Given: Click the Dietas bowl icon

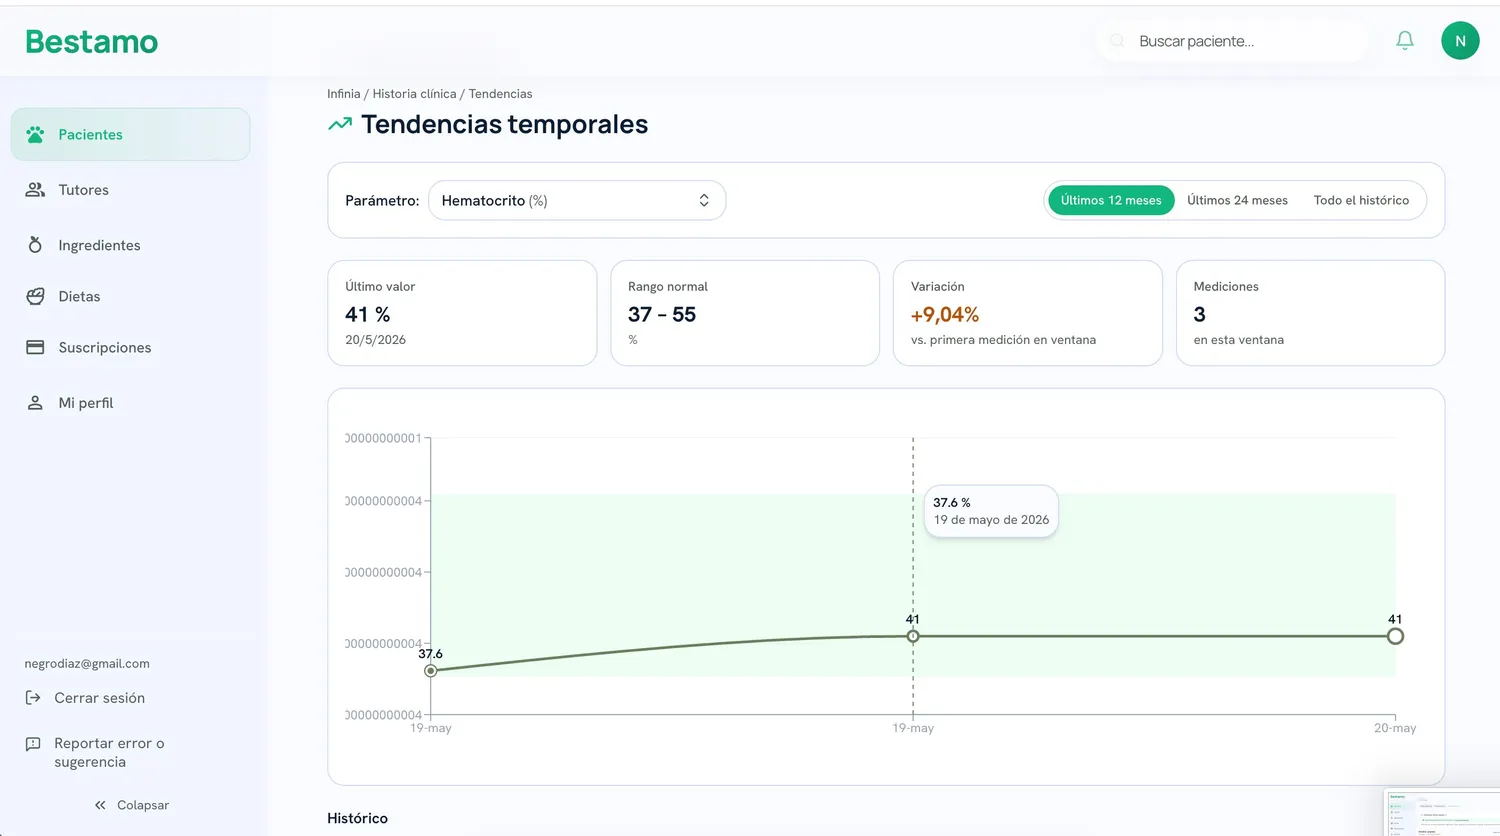Looking at the screenshot, I should (x=35, y=296).
